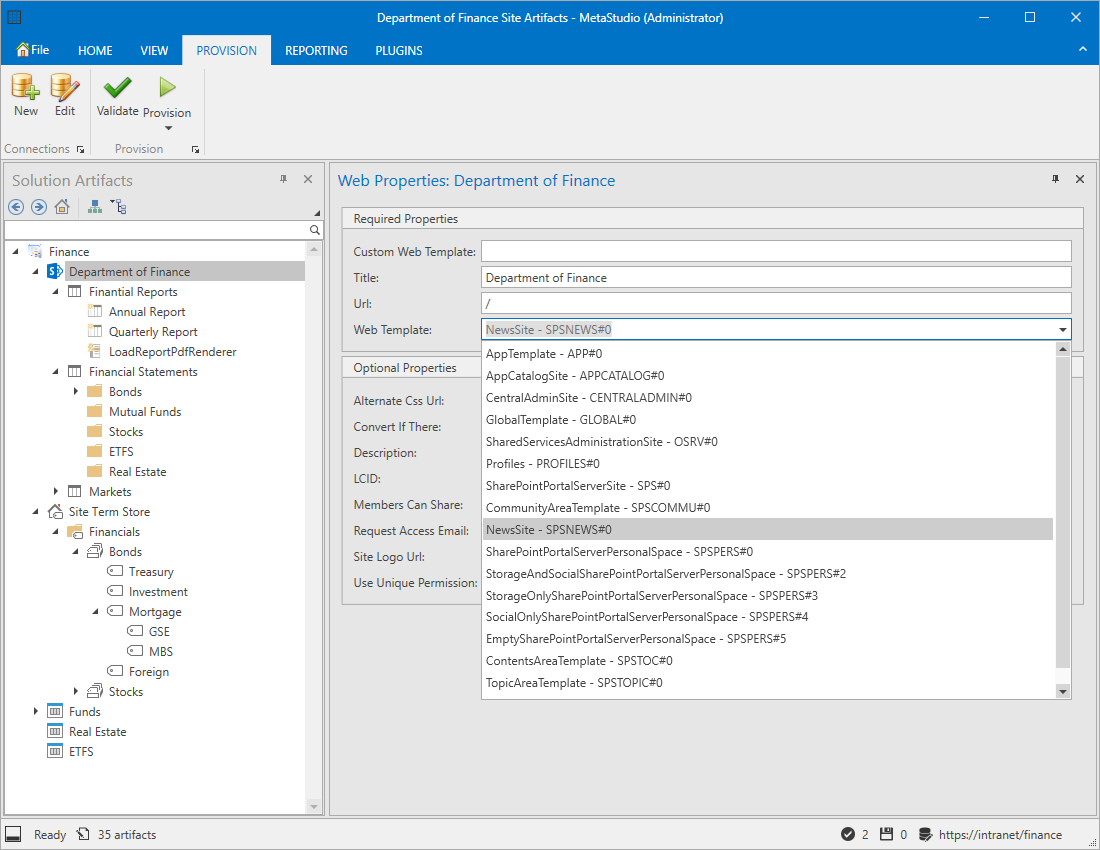Choose GlobalTemplate - GLOBAL#0 from list
This screenshot has width=1100, height=850.
pyautogui.click(x=560, y=420)
